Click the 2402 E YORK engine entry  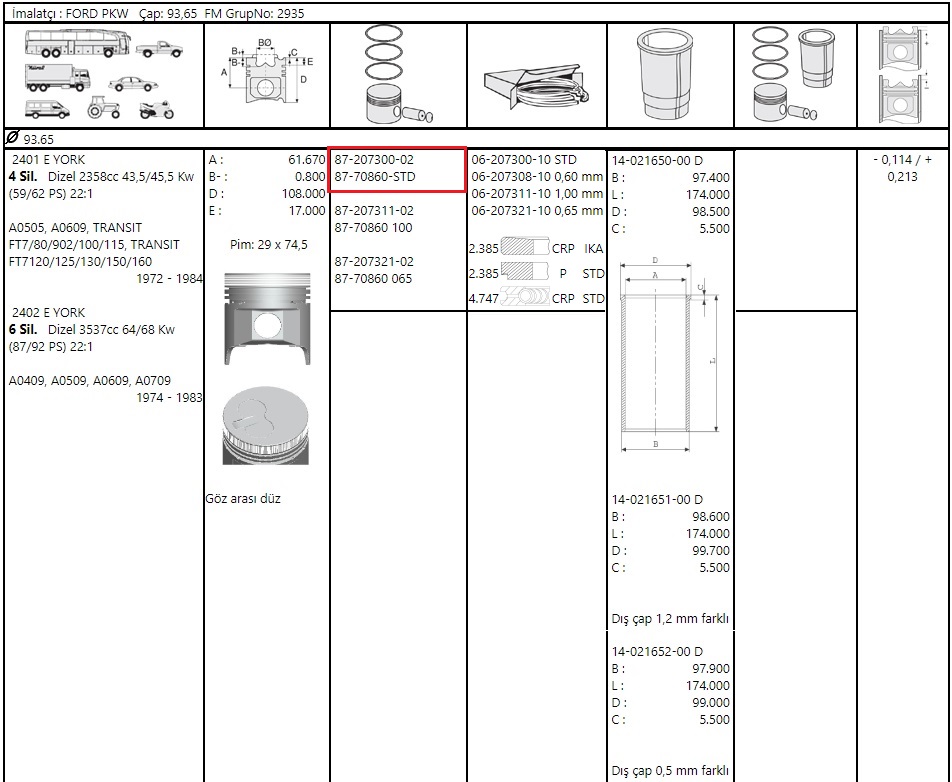coord(49,313)
